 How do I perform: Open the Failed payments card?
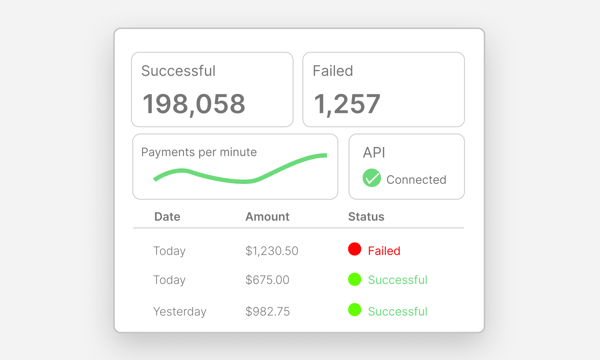(383, 90)
